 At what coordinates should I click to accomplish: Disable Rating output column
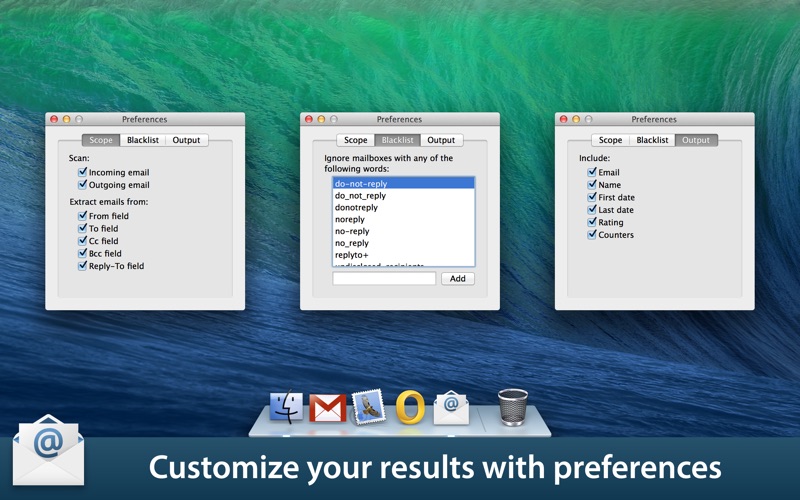click(592, 222)
